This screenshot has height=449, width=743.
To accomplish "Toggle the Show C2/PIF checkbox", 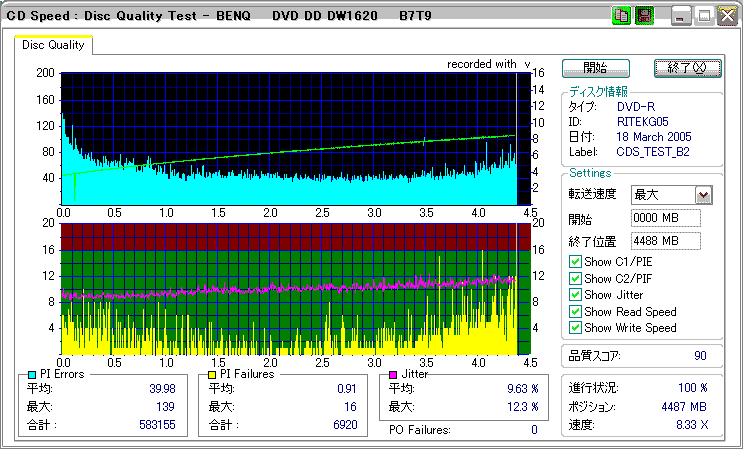I will [x=575, y=278].
